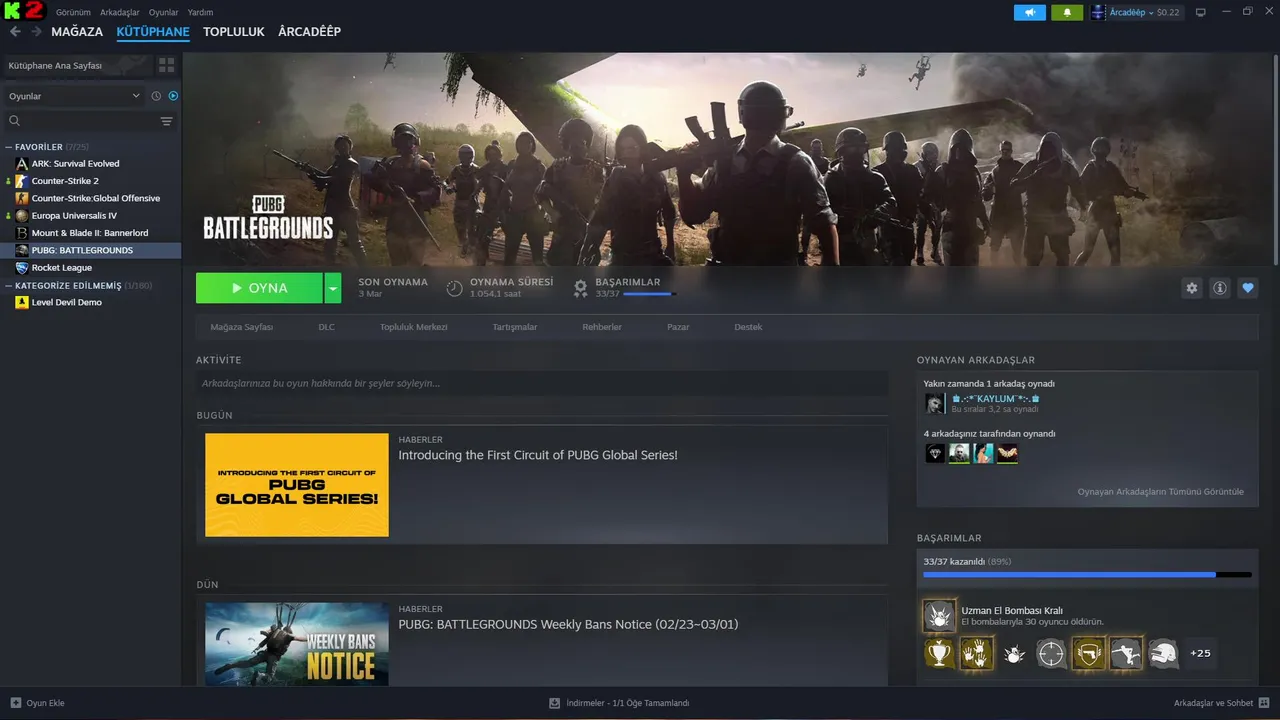Viewport: 1280px width, 720px height.
Task: Click the blue announcements megaphone icon
Action: (x=1029, y=12)
